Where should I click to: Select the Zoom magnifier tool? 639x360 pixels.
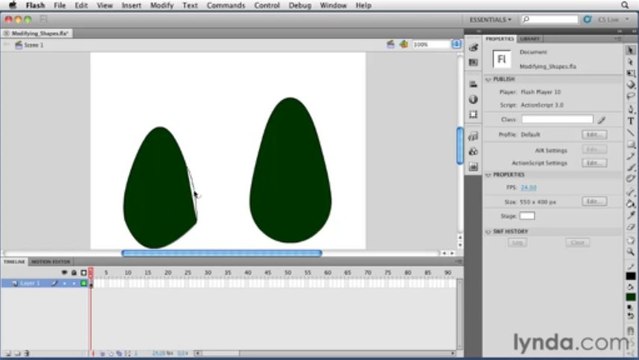pos(631,252)
